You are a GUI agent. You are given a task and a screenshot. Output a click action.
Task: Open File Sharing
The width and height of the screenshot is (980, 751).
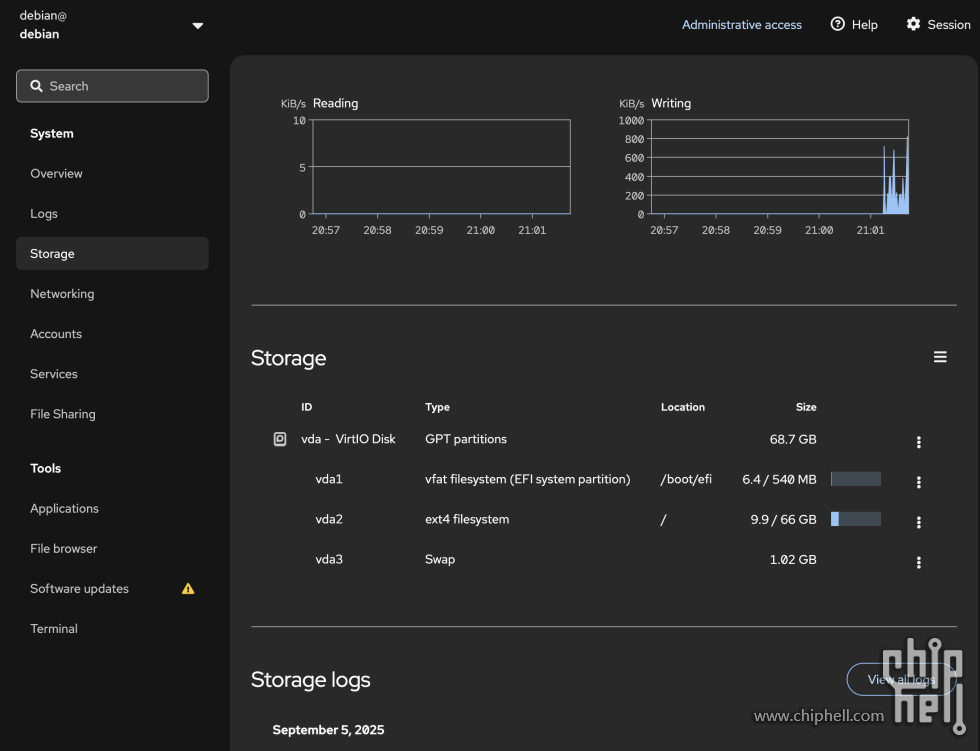[62, 413]
